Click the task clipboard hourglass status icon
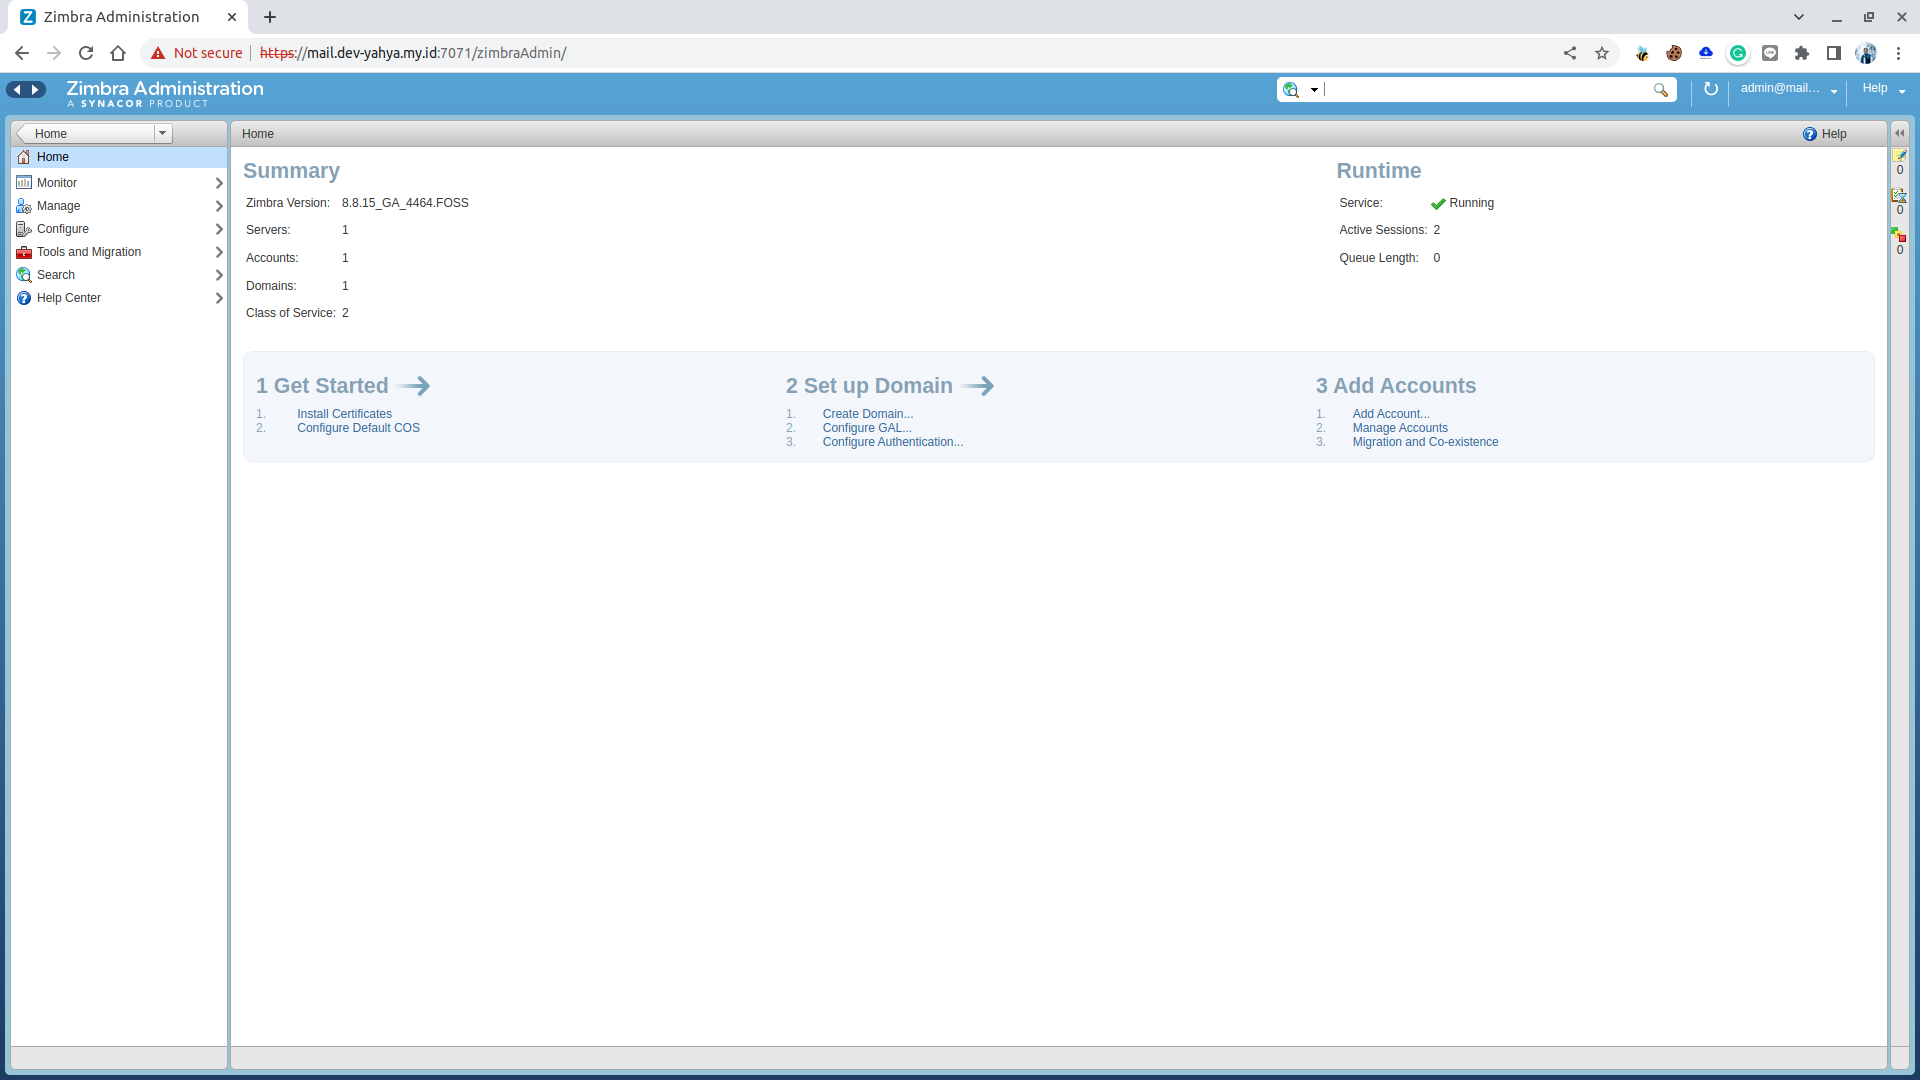Screen dimensions: 1920x1080 [x=1900, y=195]
